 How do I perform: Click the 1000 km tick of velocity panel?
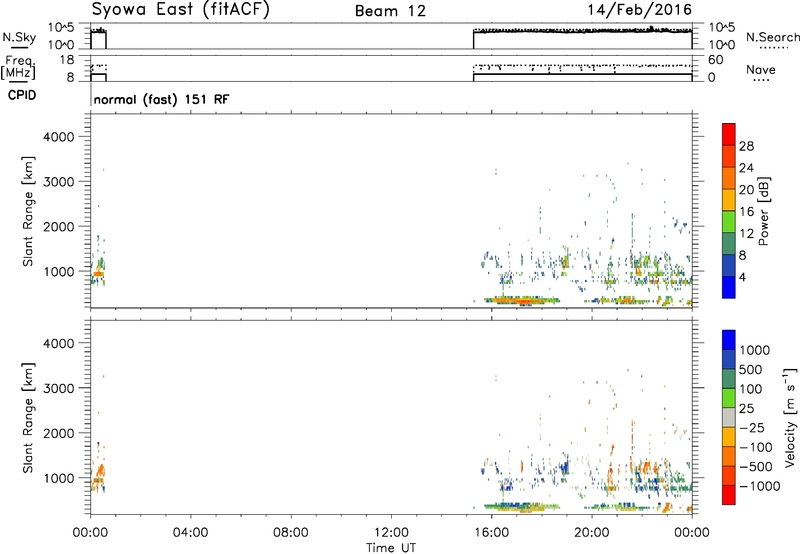[59, 478]
